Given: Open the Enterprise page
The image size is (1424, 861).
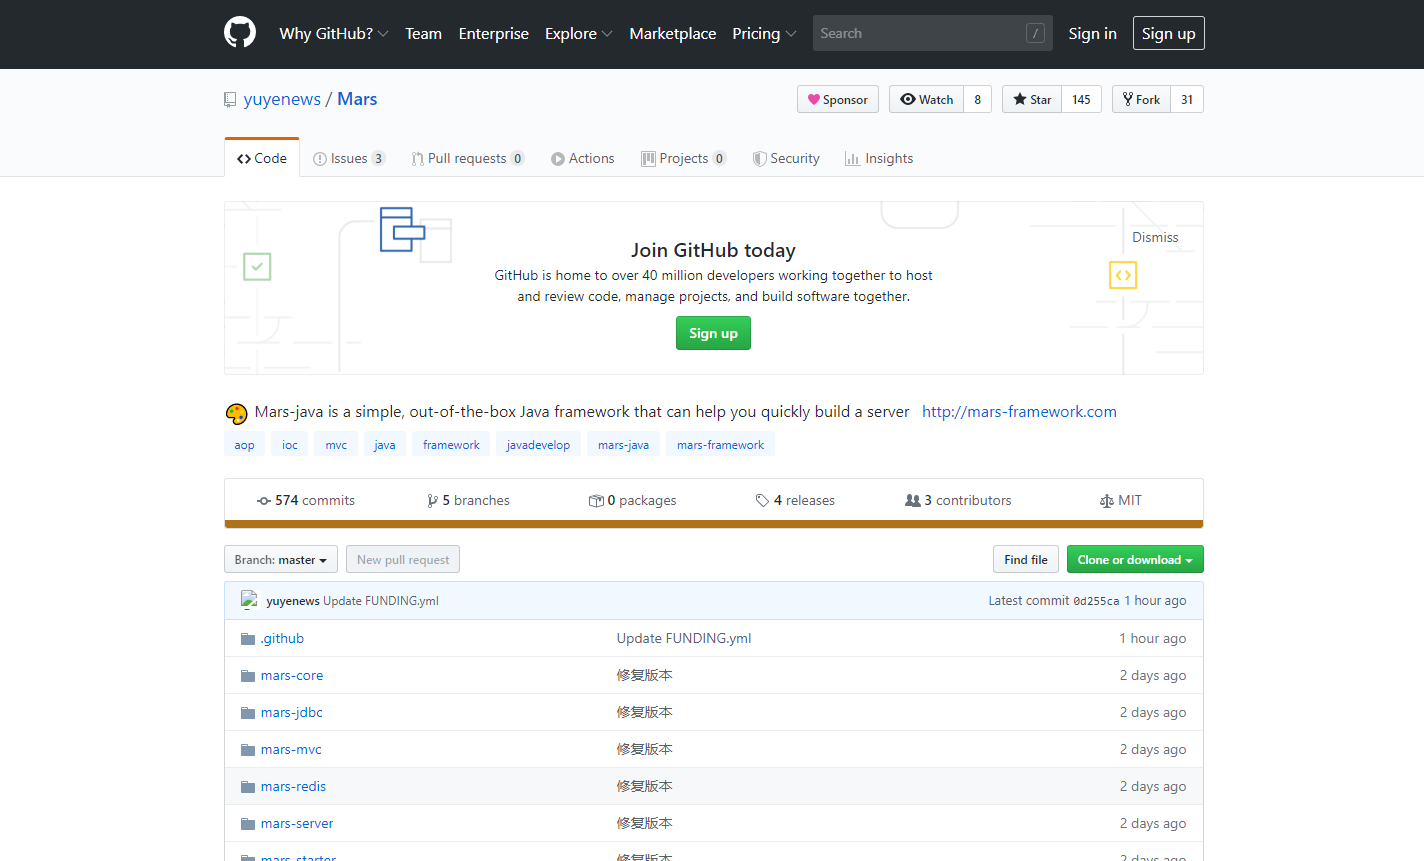Looking at the screenshot, I should tap(493, 33).
